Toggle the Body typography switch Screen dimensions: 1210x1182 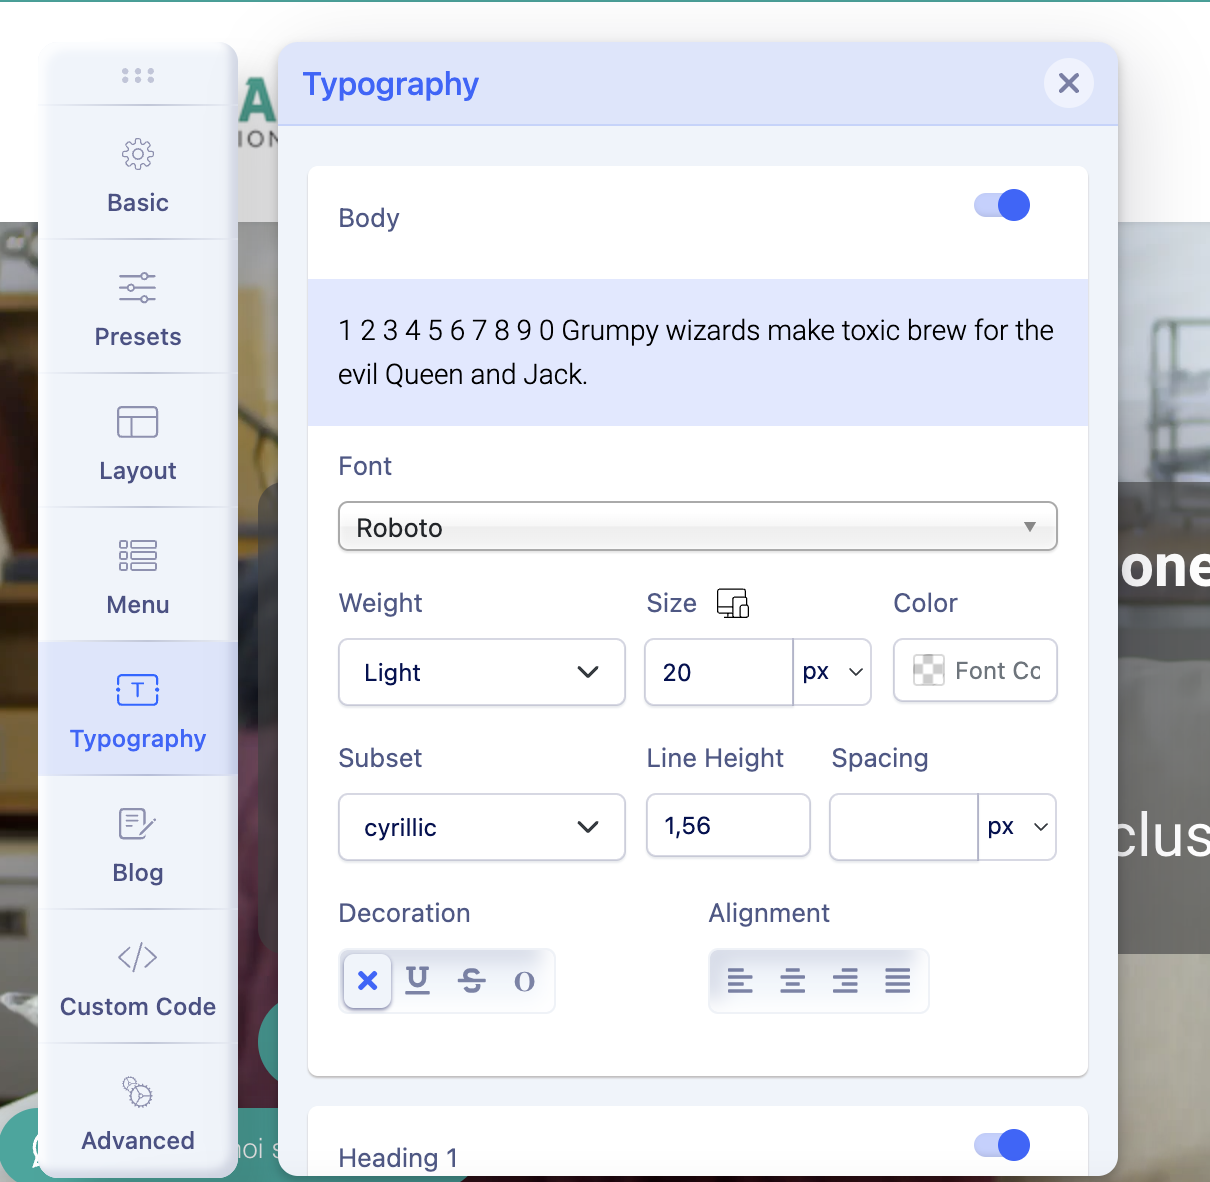point(1002,205)
